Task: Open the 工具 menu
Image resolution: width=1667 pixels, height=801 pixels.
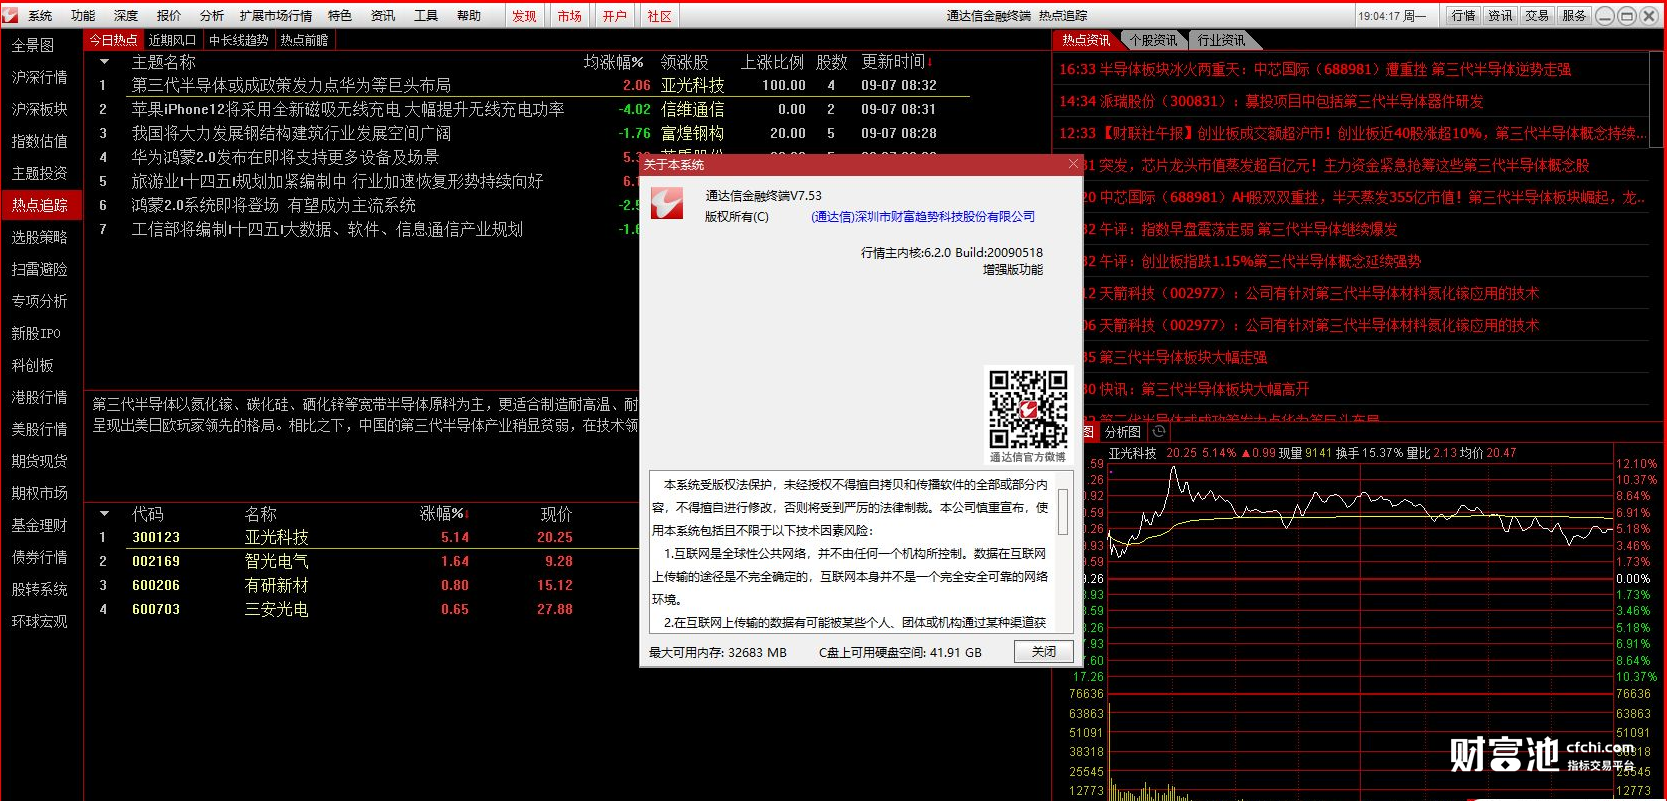Action: click(x=426, y=15)
